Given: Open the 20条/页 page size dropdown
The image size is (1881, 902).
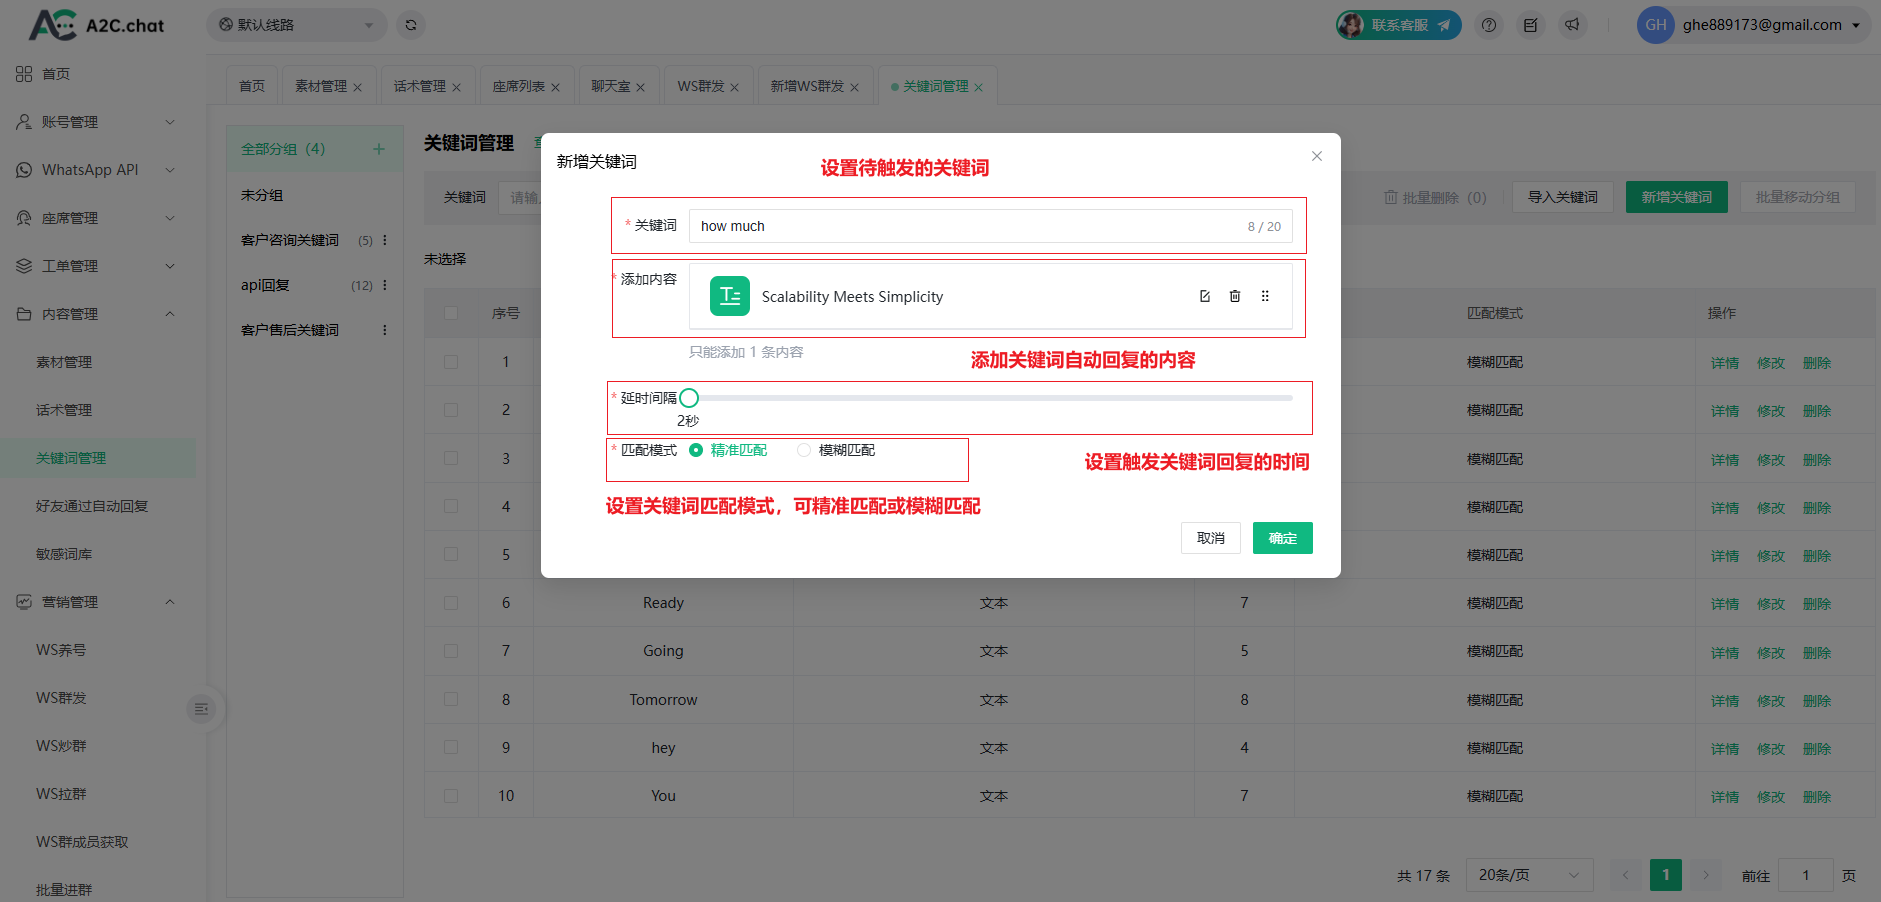Looking at the screenshot, I should tap(1528, 875).
